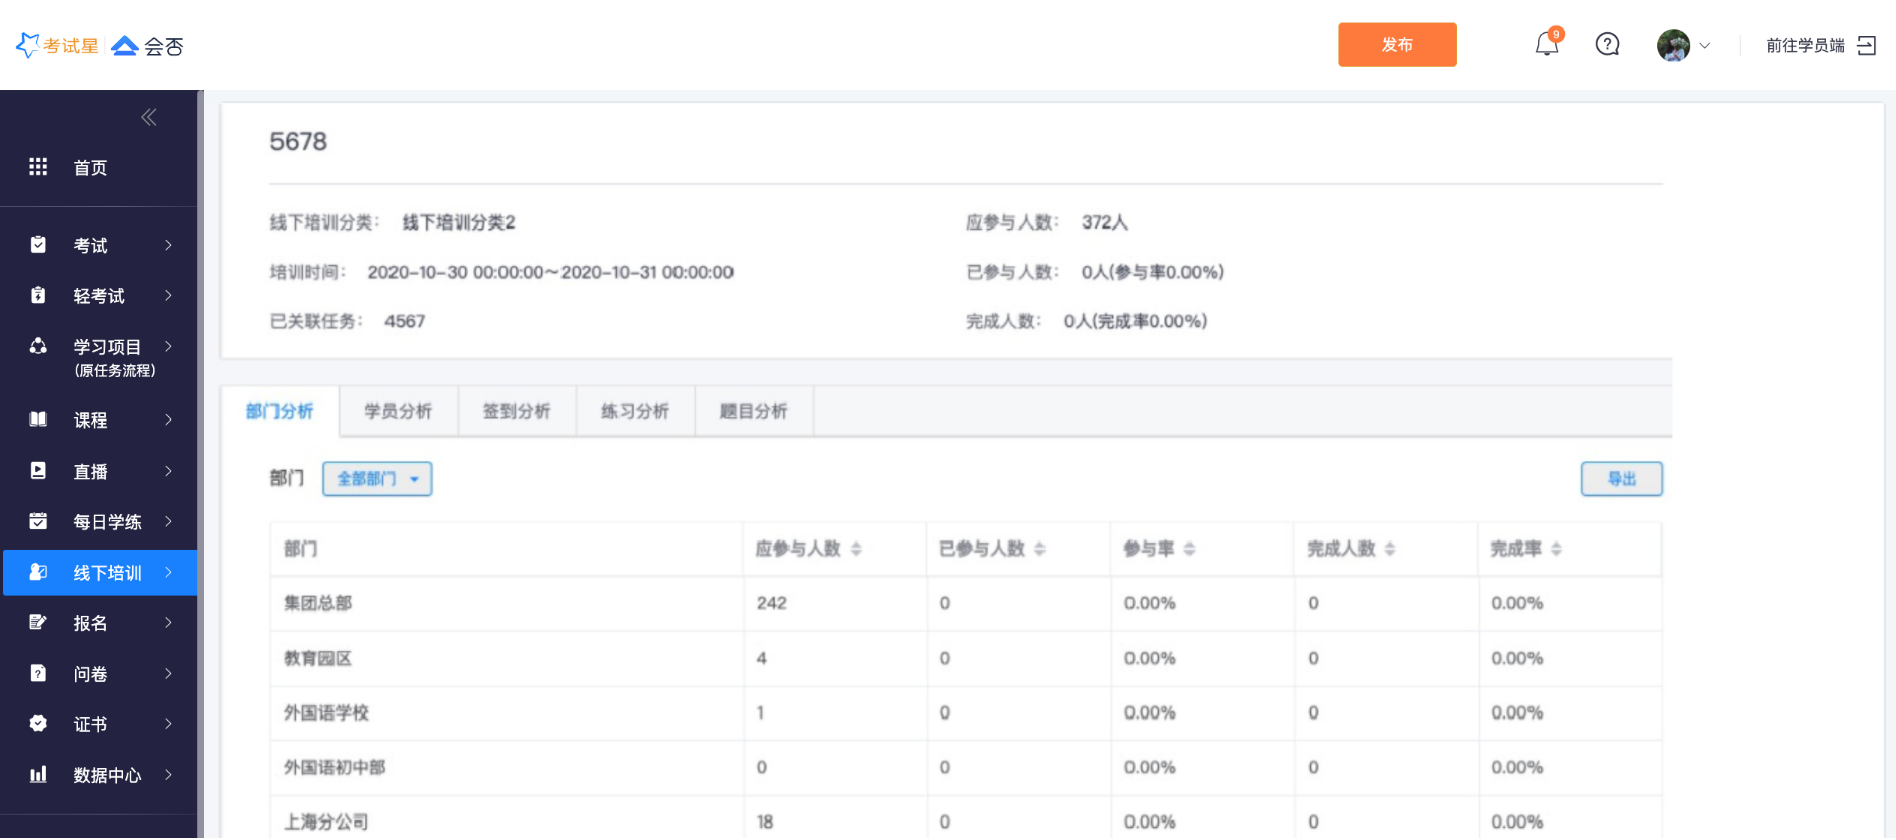
Task: Open the 全部部门 department dropdown
Action: coord(377,479)
